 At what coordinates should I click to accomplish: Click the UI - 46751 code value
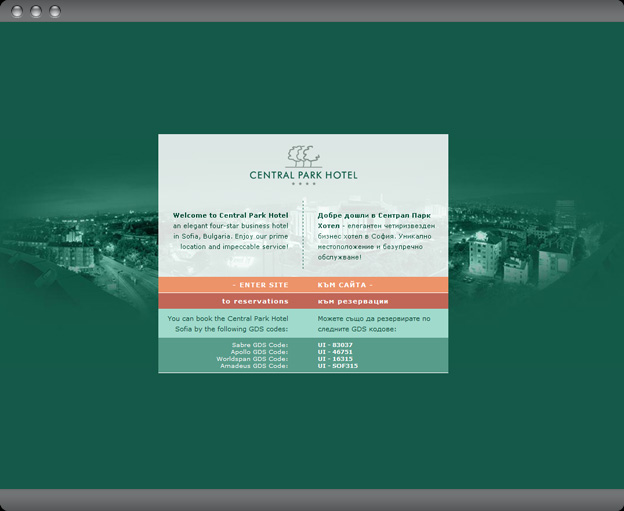(335, 352)
